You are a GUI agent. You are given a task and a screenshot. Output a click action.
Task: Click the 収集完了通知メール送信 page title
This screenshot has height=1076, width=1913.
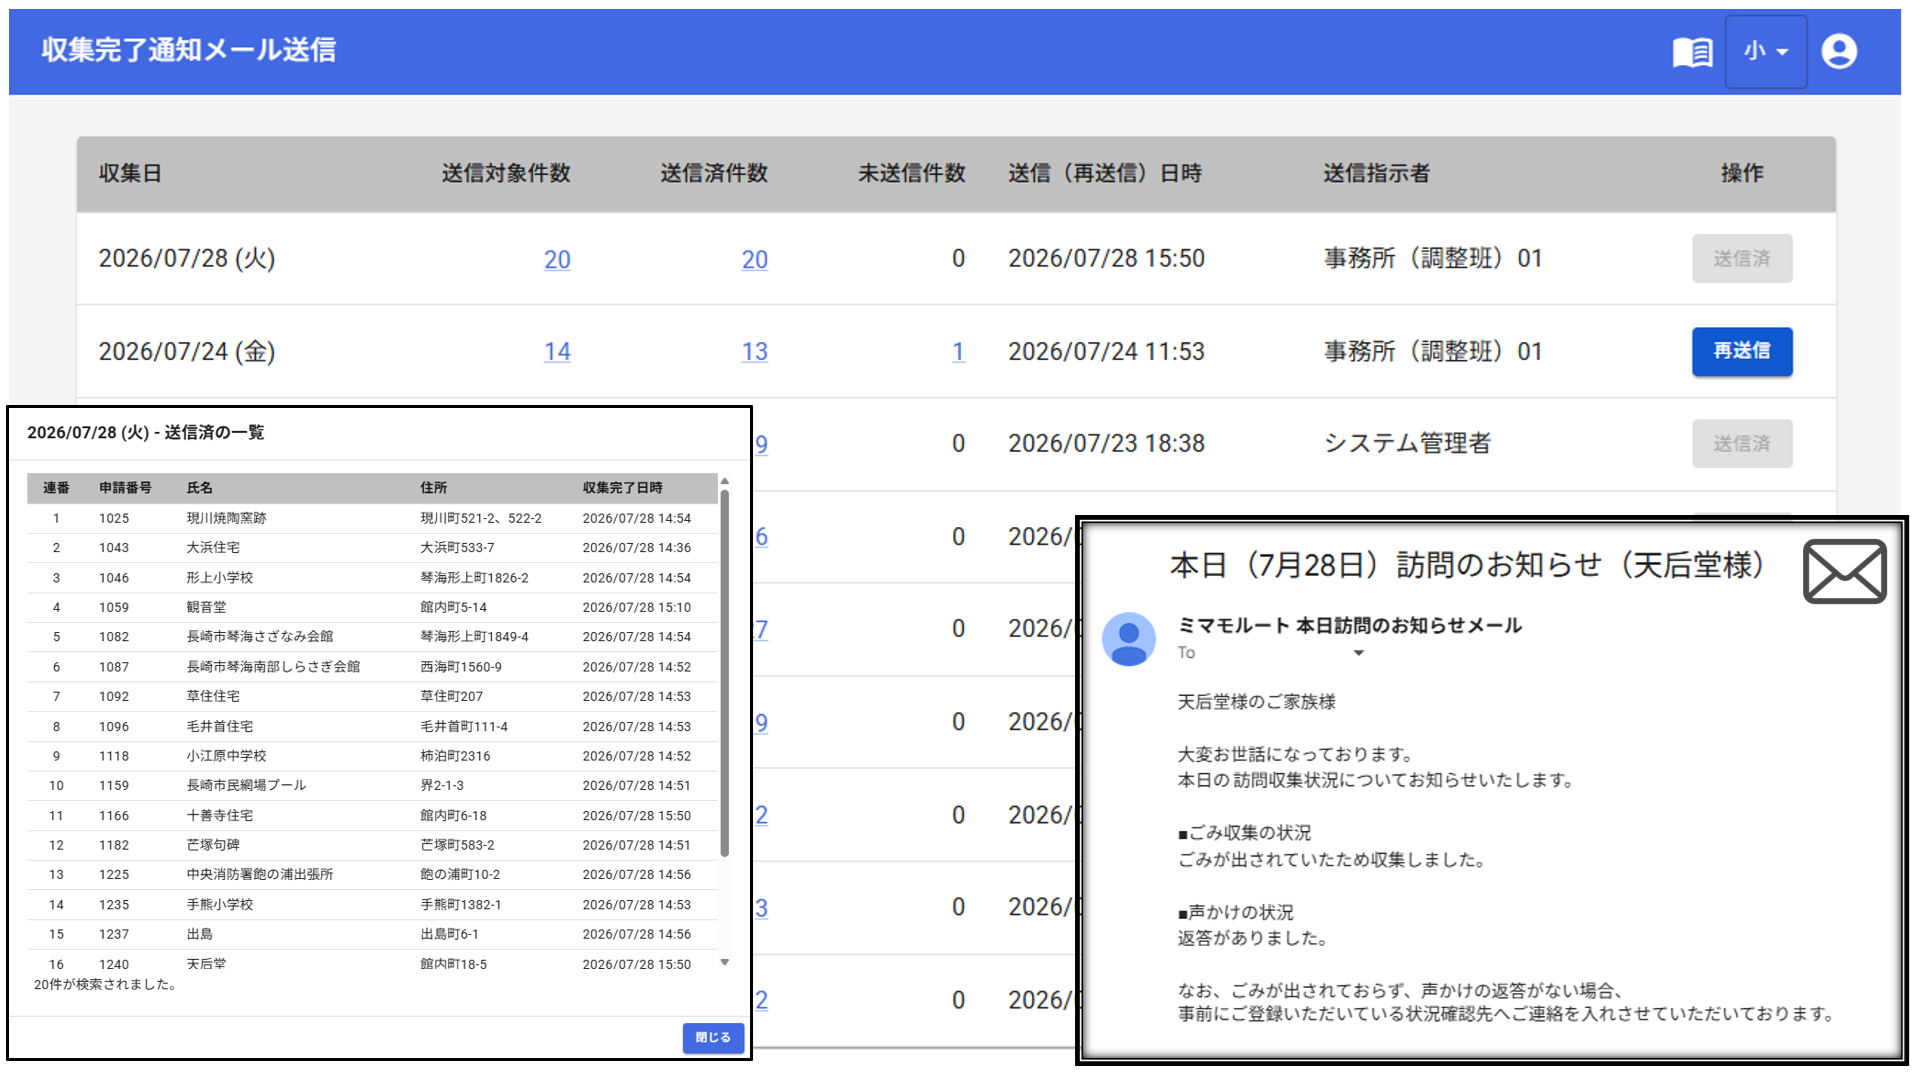click(x=188, y=50)
